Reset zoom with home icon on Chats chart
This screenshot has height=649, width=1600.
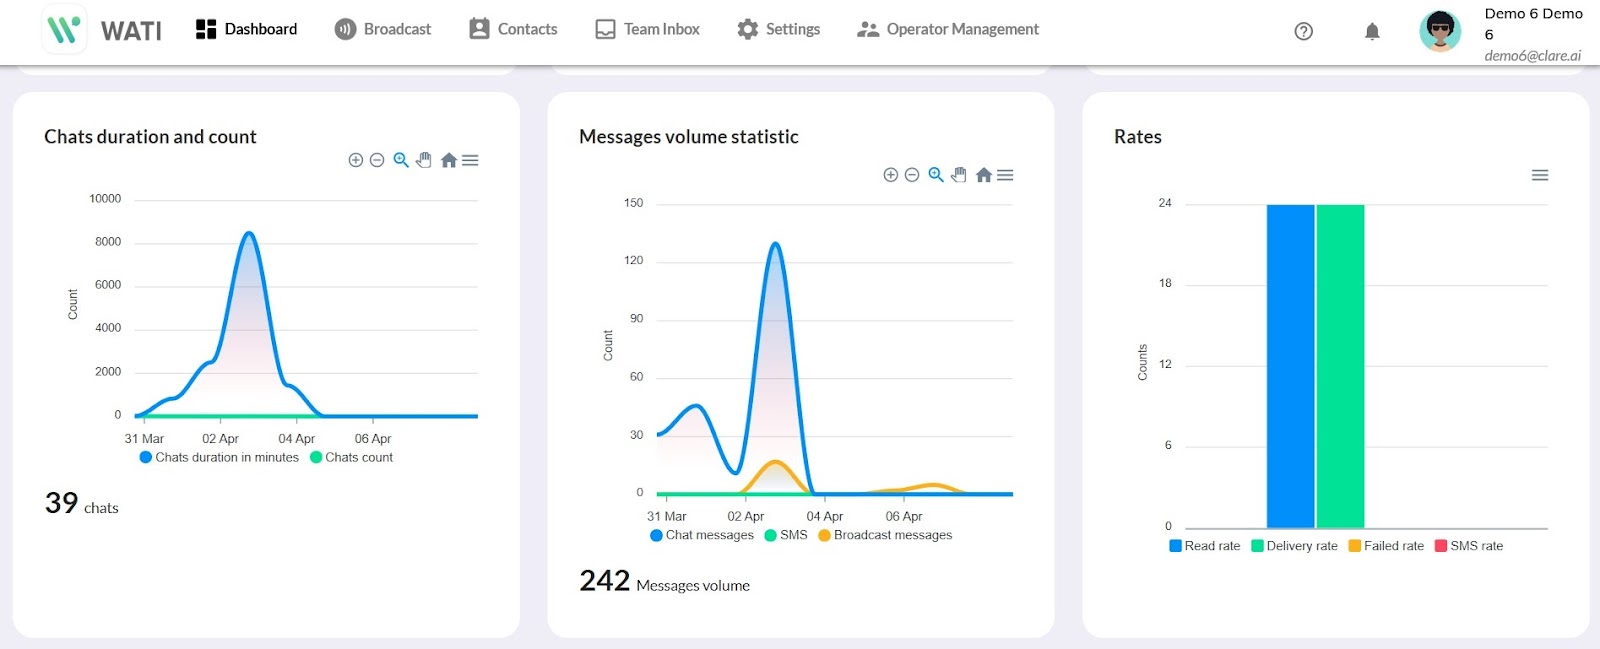tap(449, 160)
